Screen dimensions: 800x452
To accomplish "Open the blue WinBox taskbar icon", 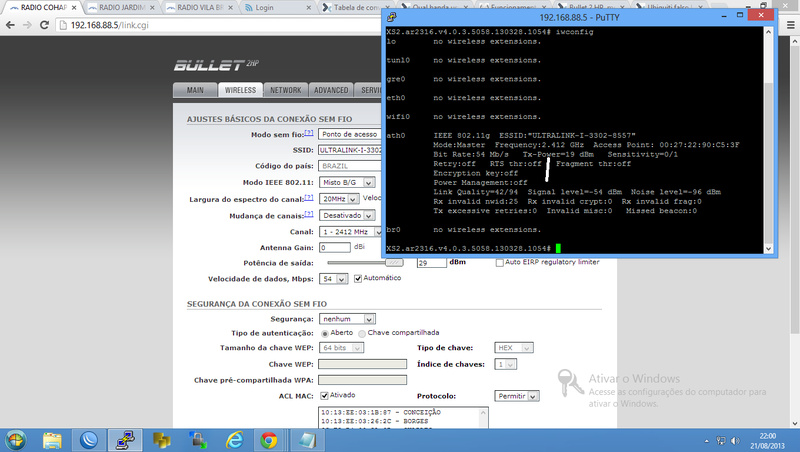I will click(89, 440).
